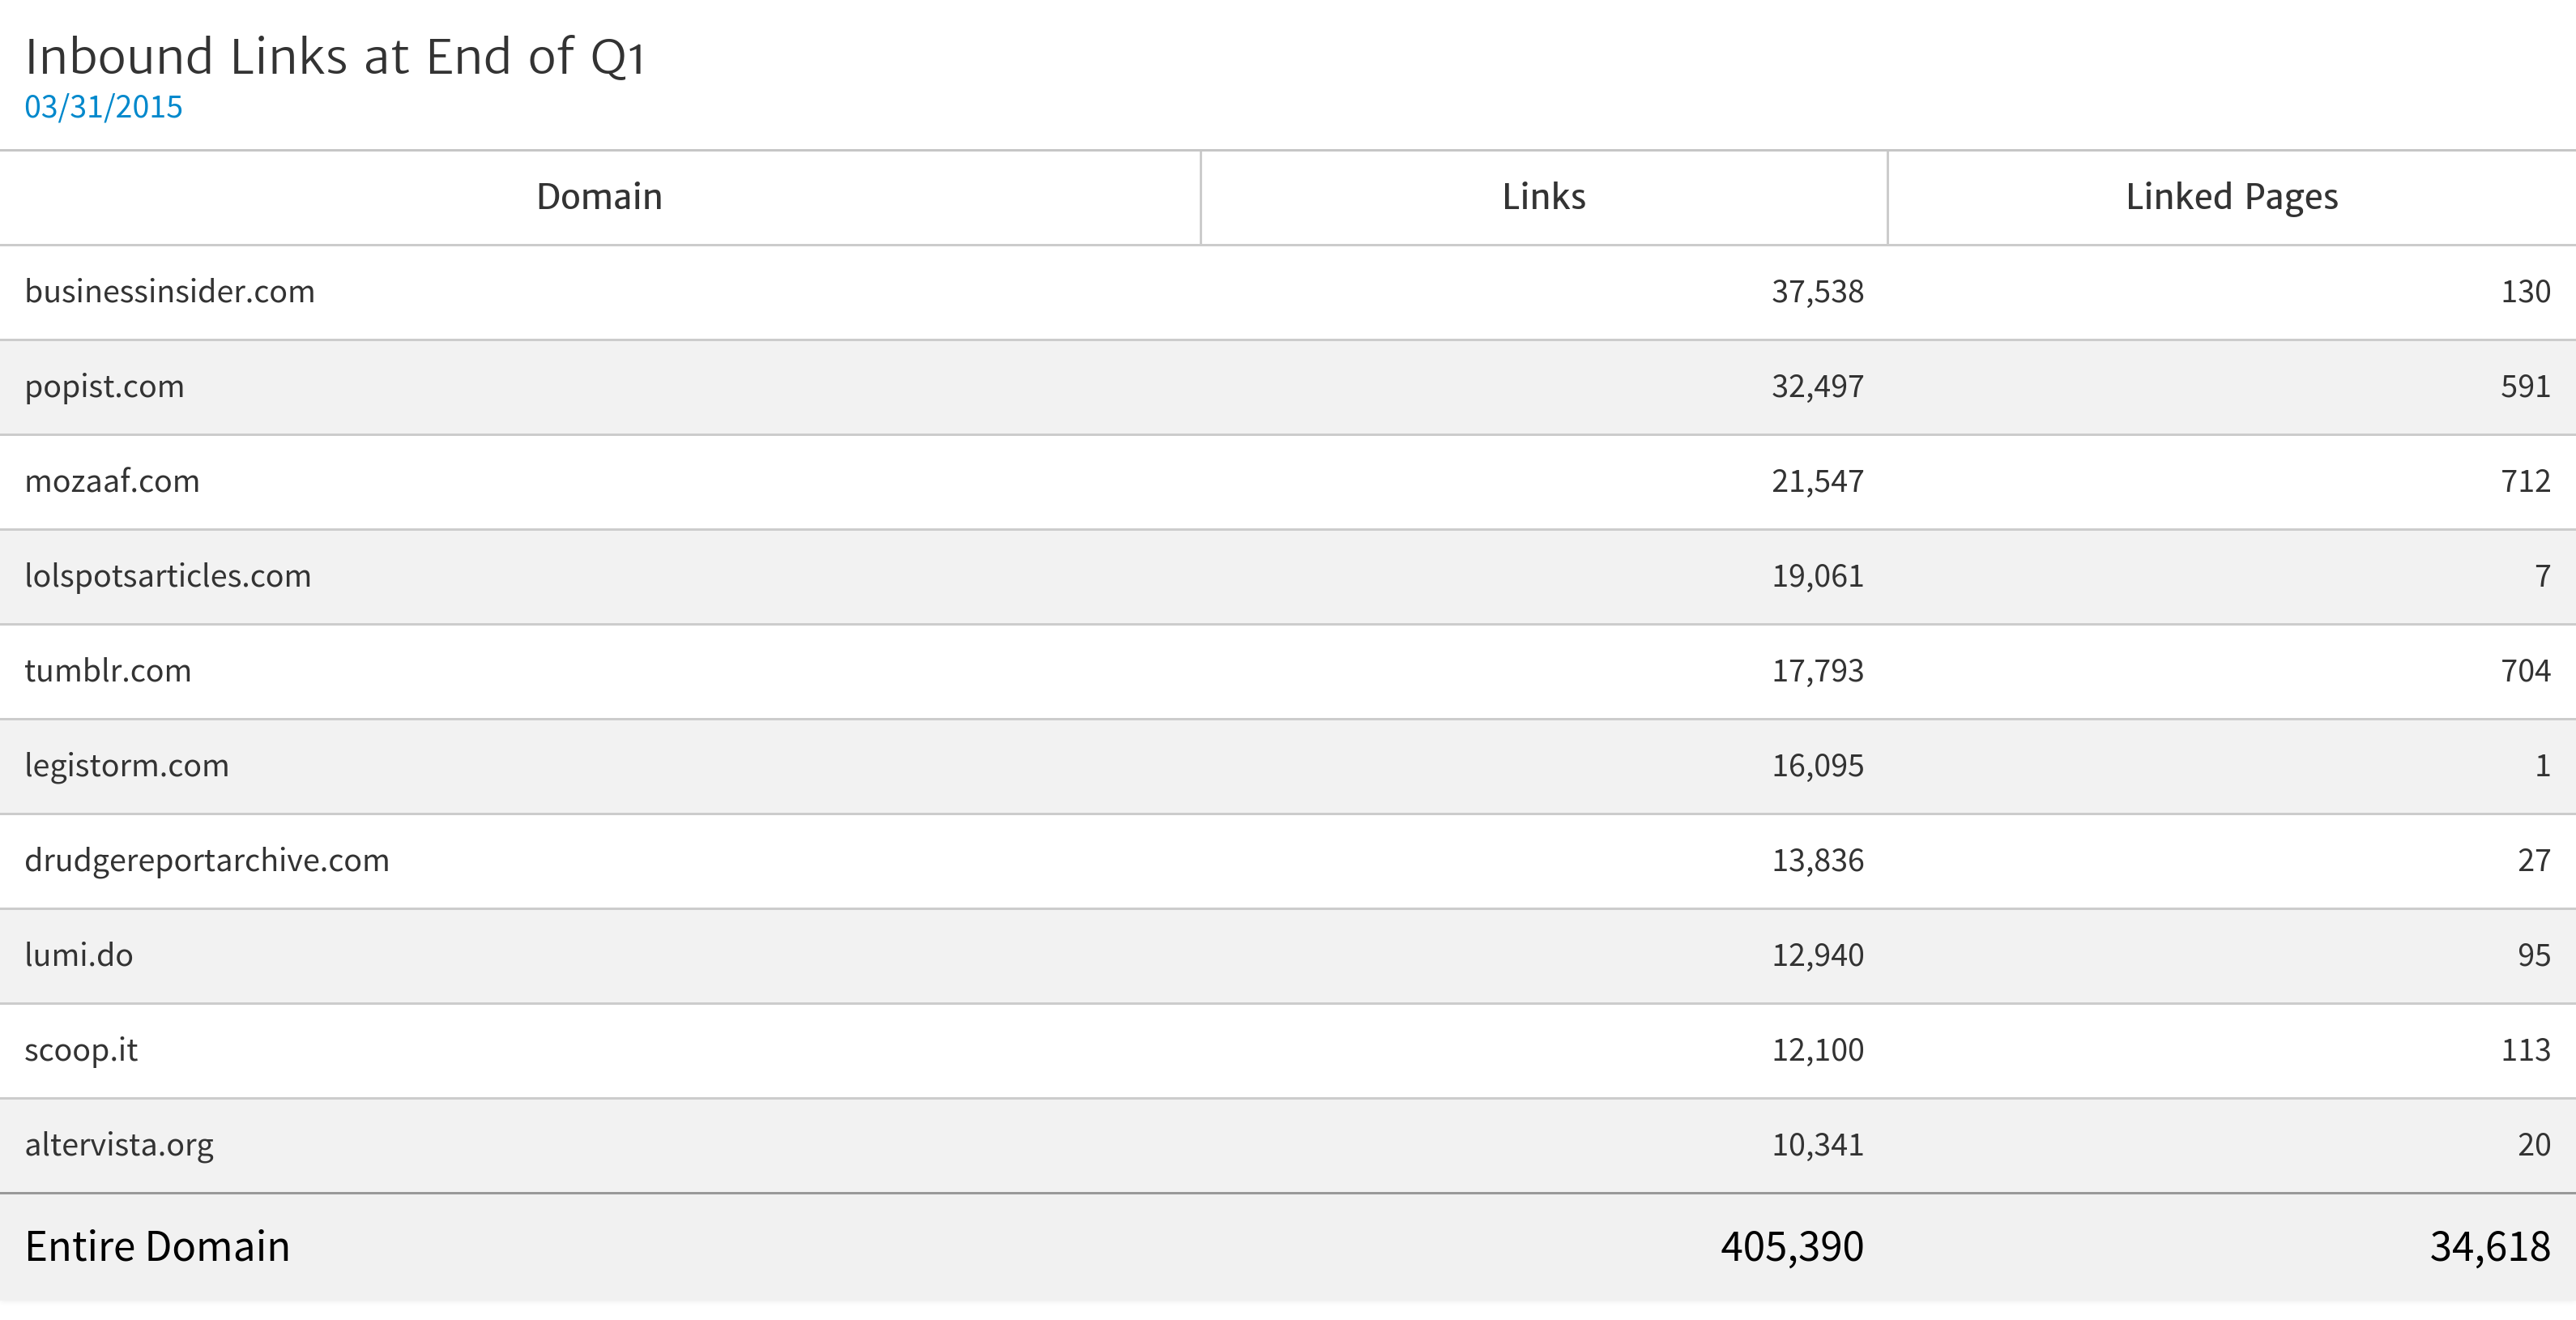Select the 712 linked pages value for mozaaf.com
Viewport: 2576px width, 1320px height.
(2525, 481)
